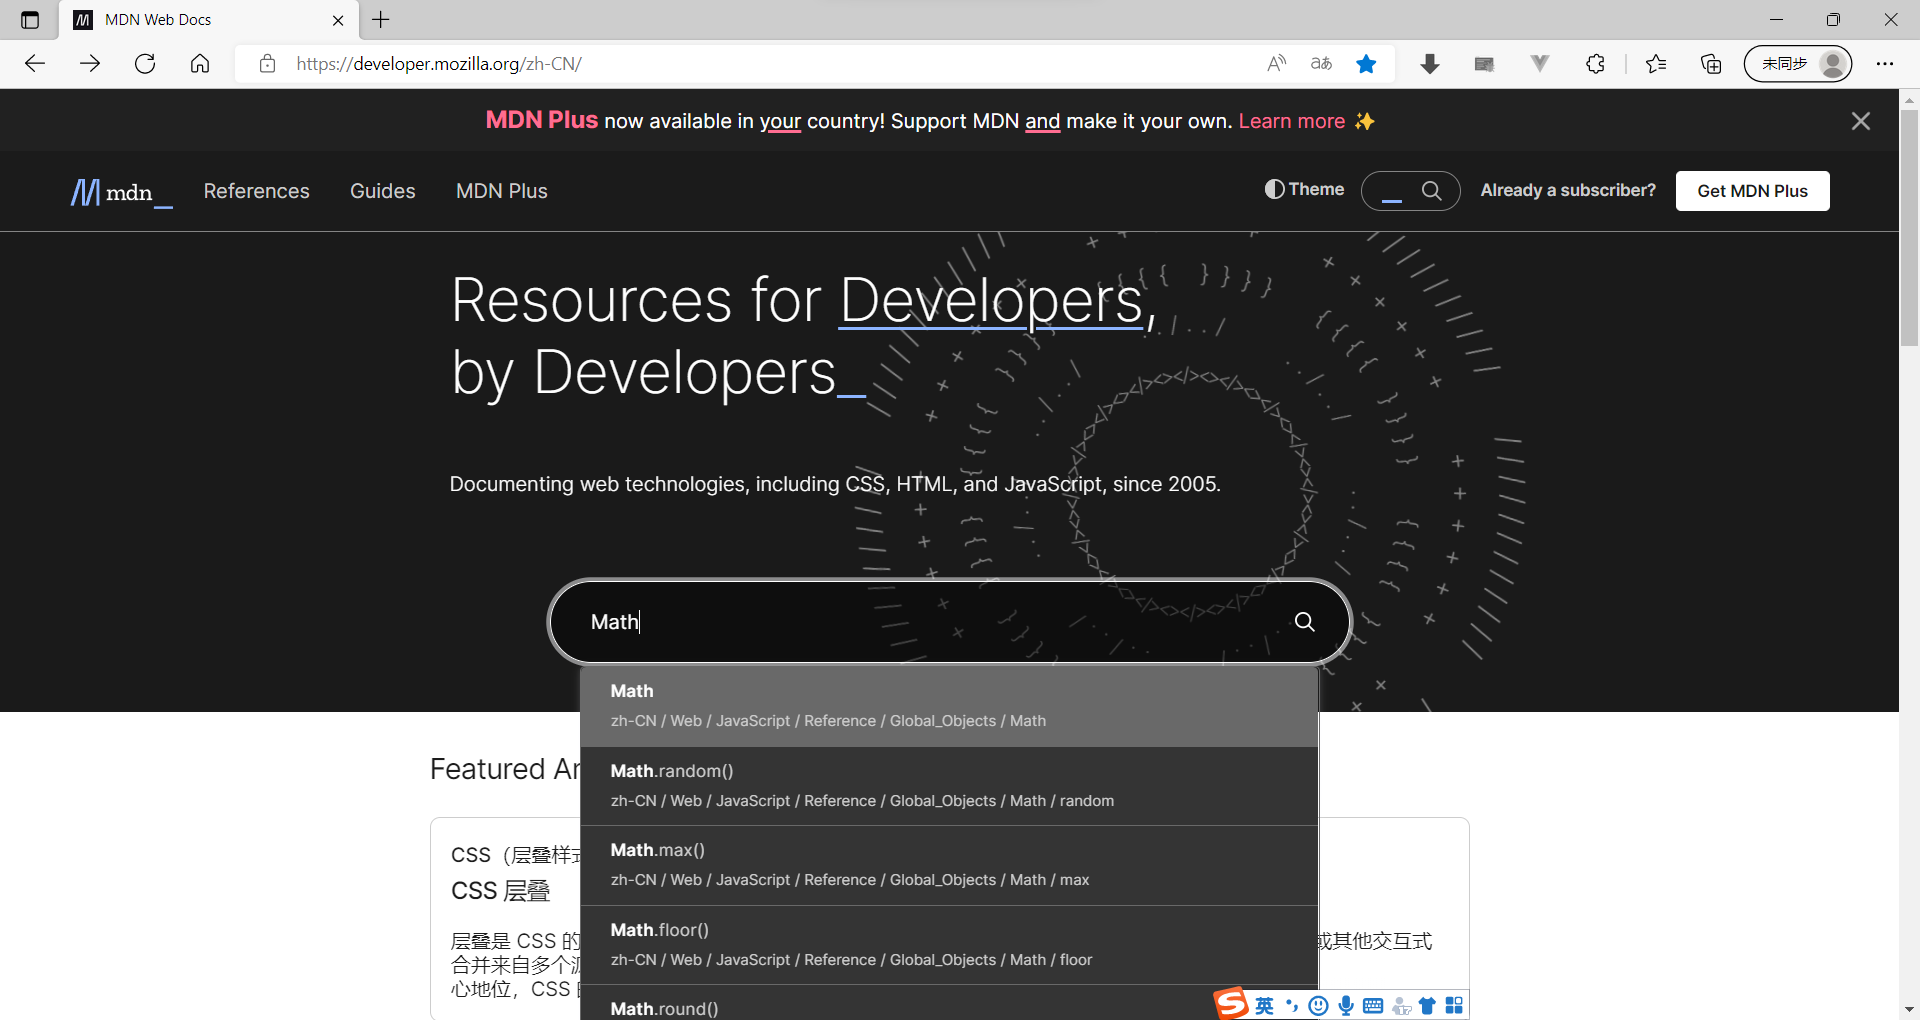Activate the Read aloud icon
The image size is (1920, 1020).
1277,64
